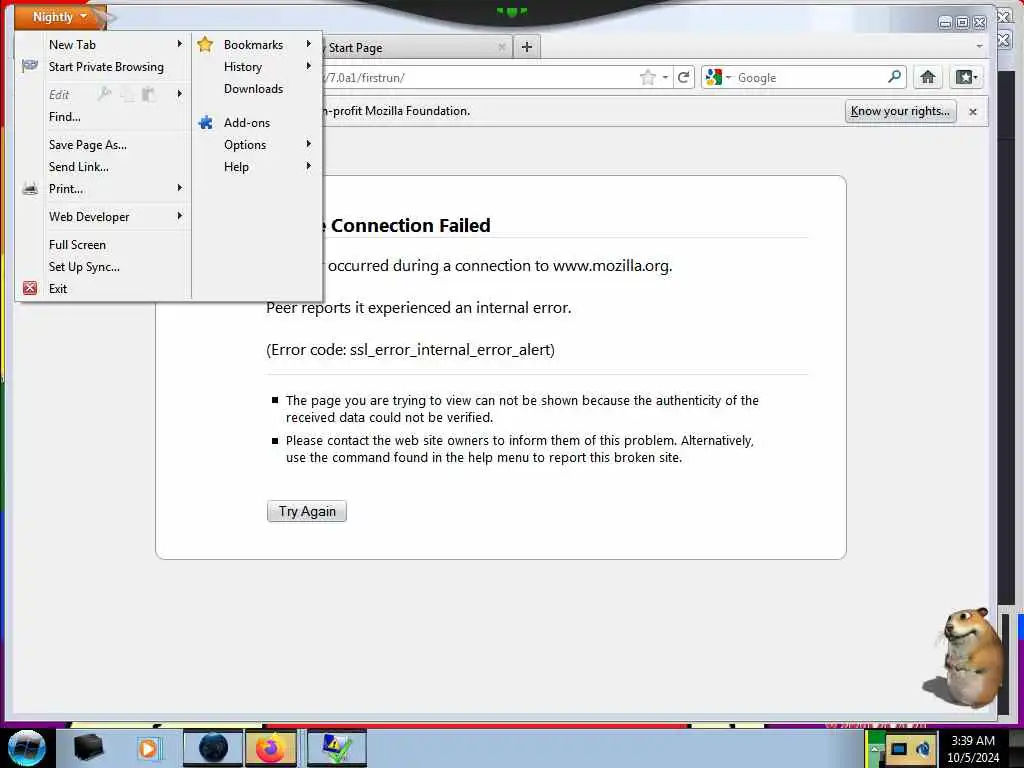Open History submenu entry
The width and height of the screenshot is (1024, 768).
(242, 67)
